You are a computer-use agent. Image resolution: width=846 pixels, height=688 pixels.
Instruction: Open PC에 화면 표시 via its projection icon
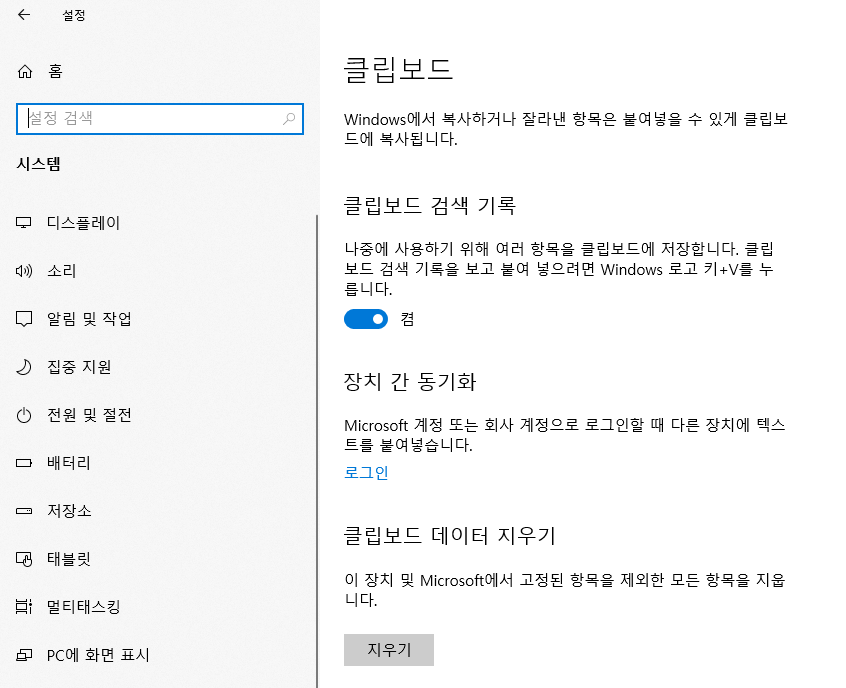[x=25, y=655]
